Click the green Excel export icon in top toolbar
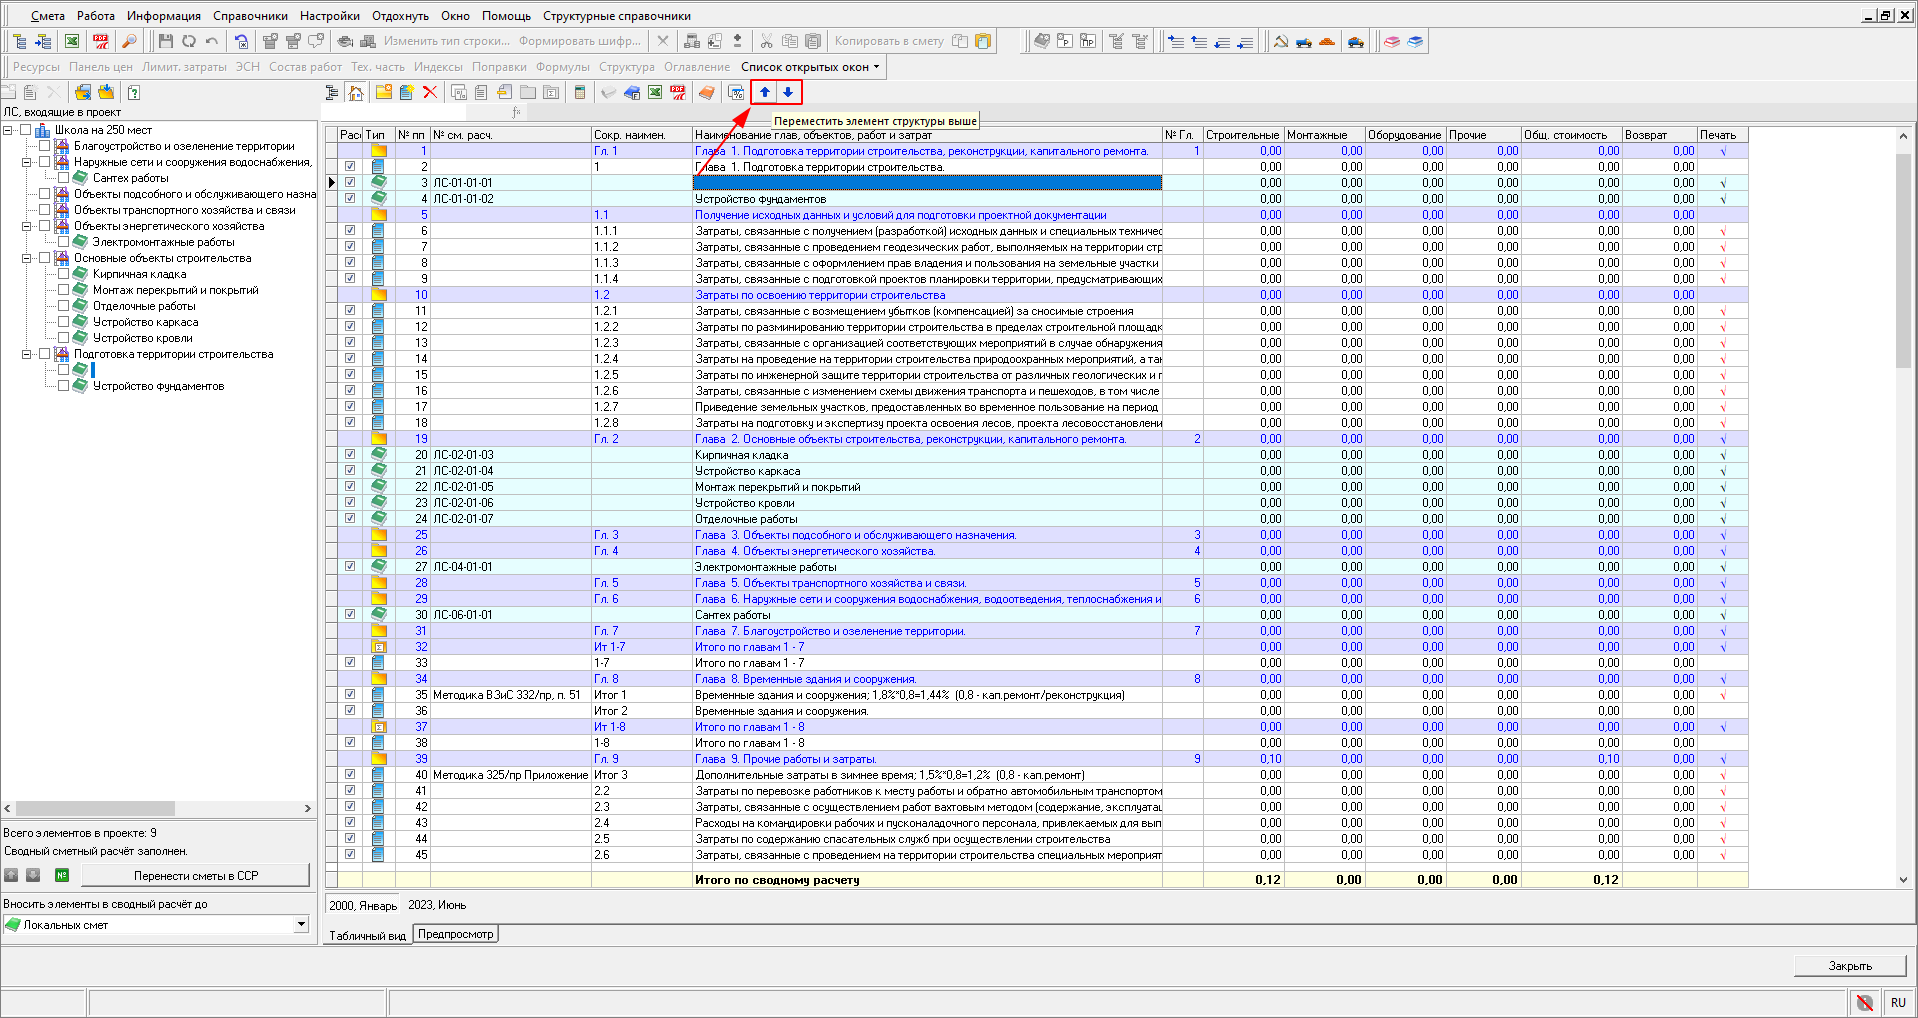The width and height of the screenshot is (1918, 1018). [x=72, y=41]
